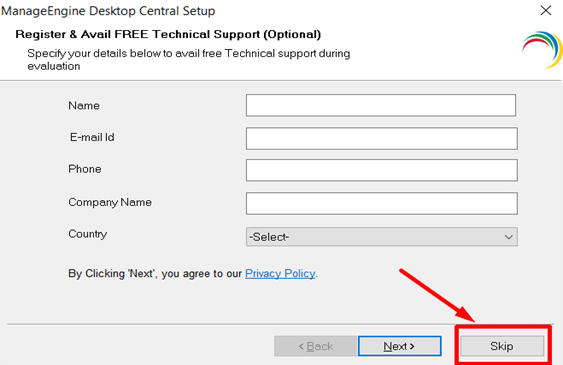
Task: Click the 'E-mail Id' label text
Action: click(x=92, y=137)
